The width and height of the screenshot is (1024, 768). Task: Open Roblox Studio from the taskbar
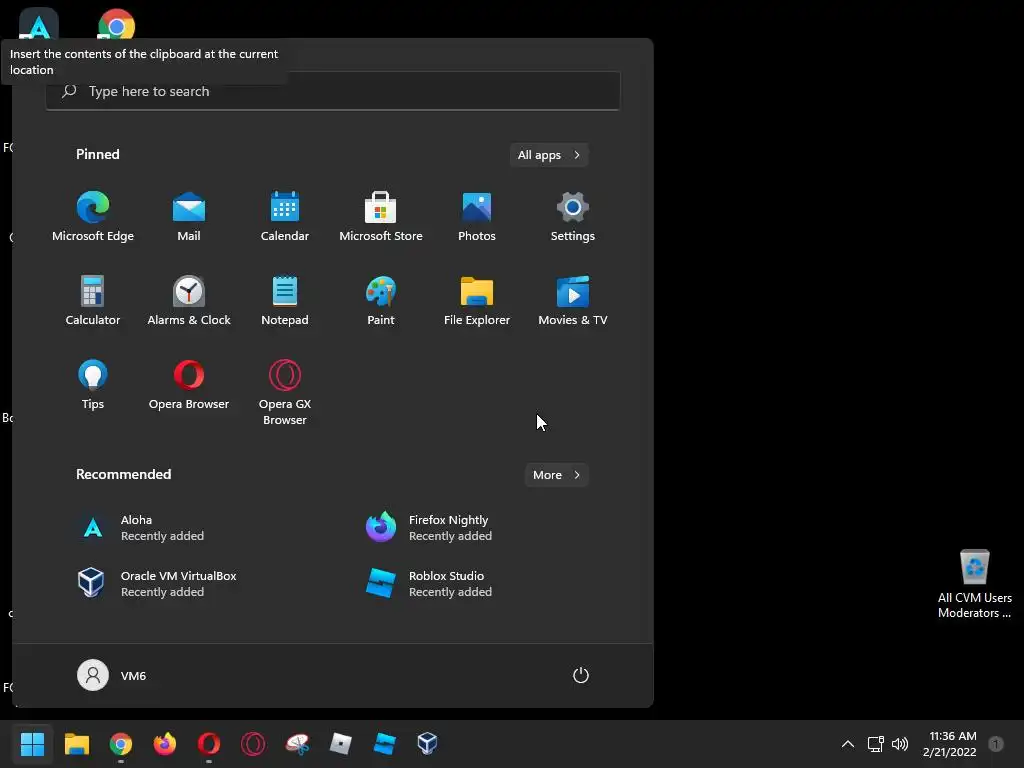(384, 743)
